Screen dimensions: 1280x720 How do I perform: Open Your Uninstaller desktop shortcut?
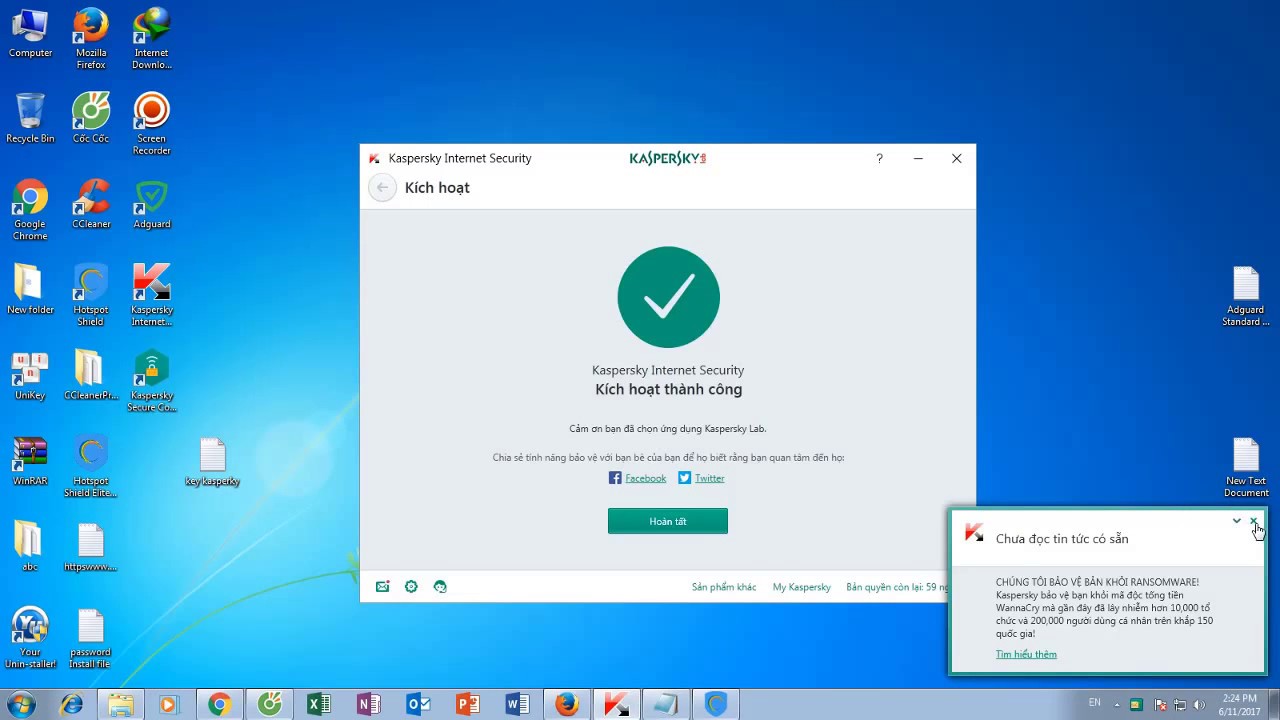30,638
